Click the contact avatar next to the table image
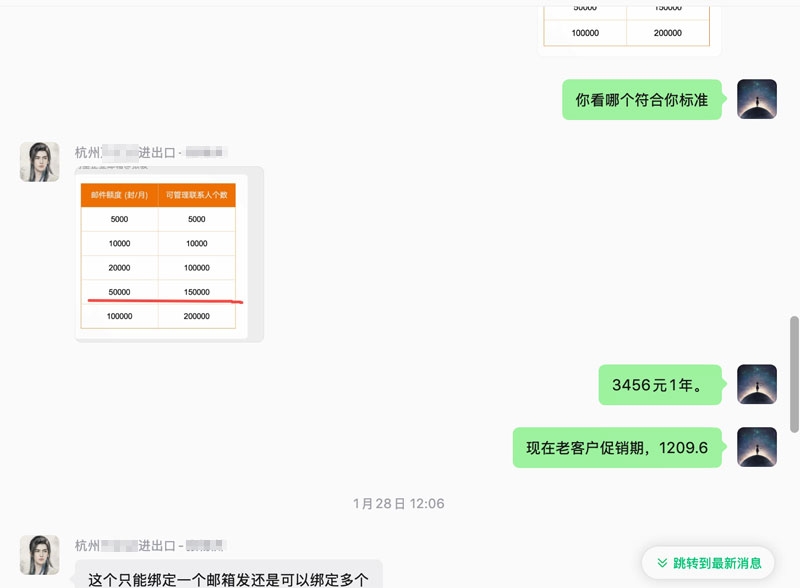Image resolution: width=800 pixels, height=588 pixels. pos(39,162)
